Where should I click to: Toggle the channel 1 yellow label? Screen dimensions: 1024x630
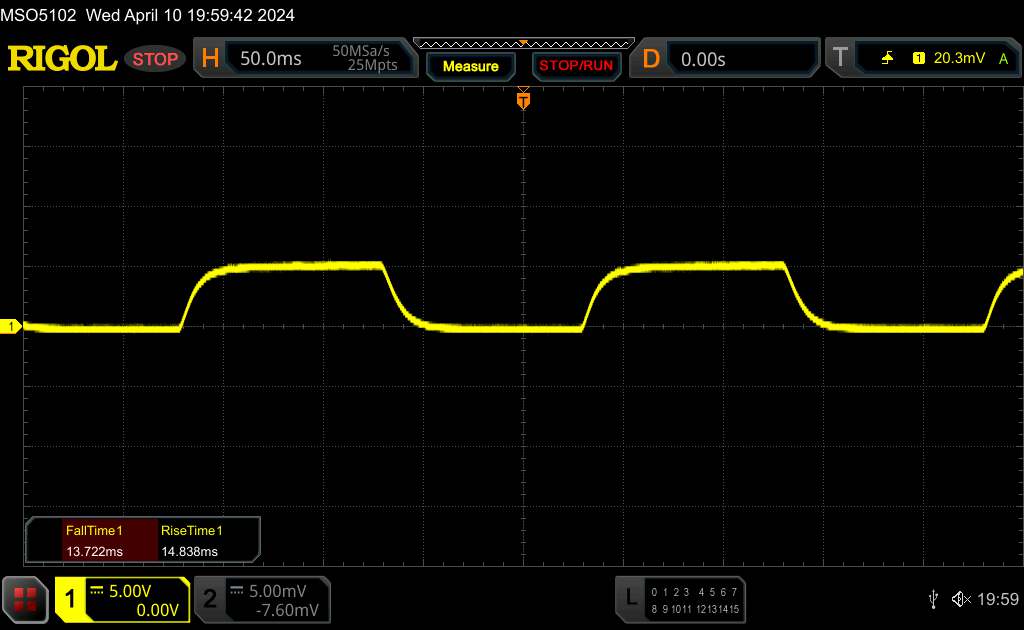[70, 599]
